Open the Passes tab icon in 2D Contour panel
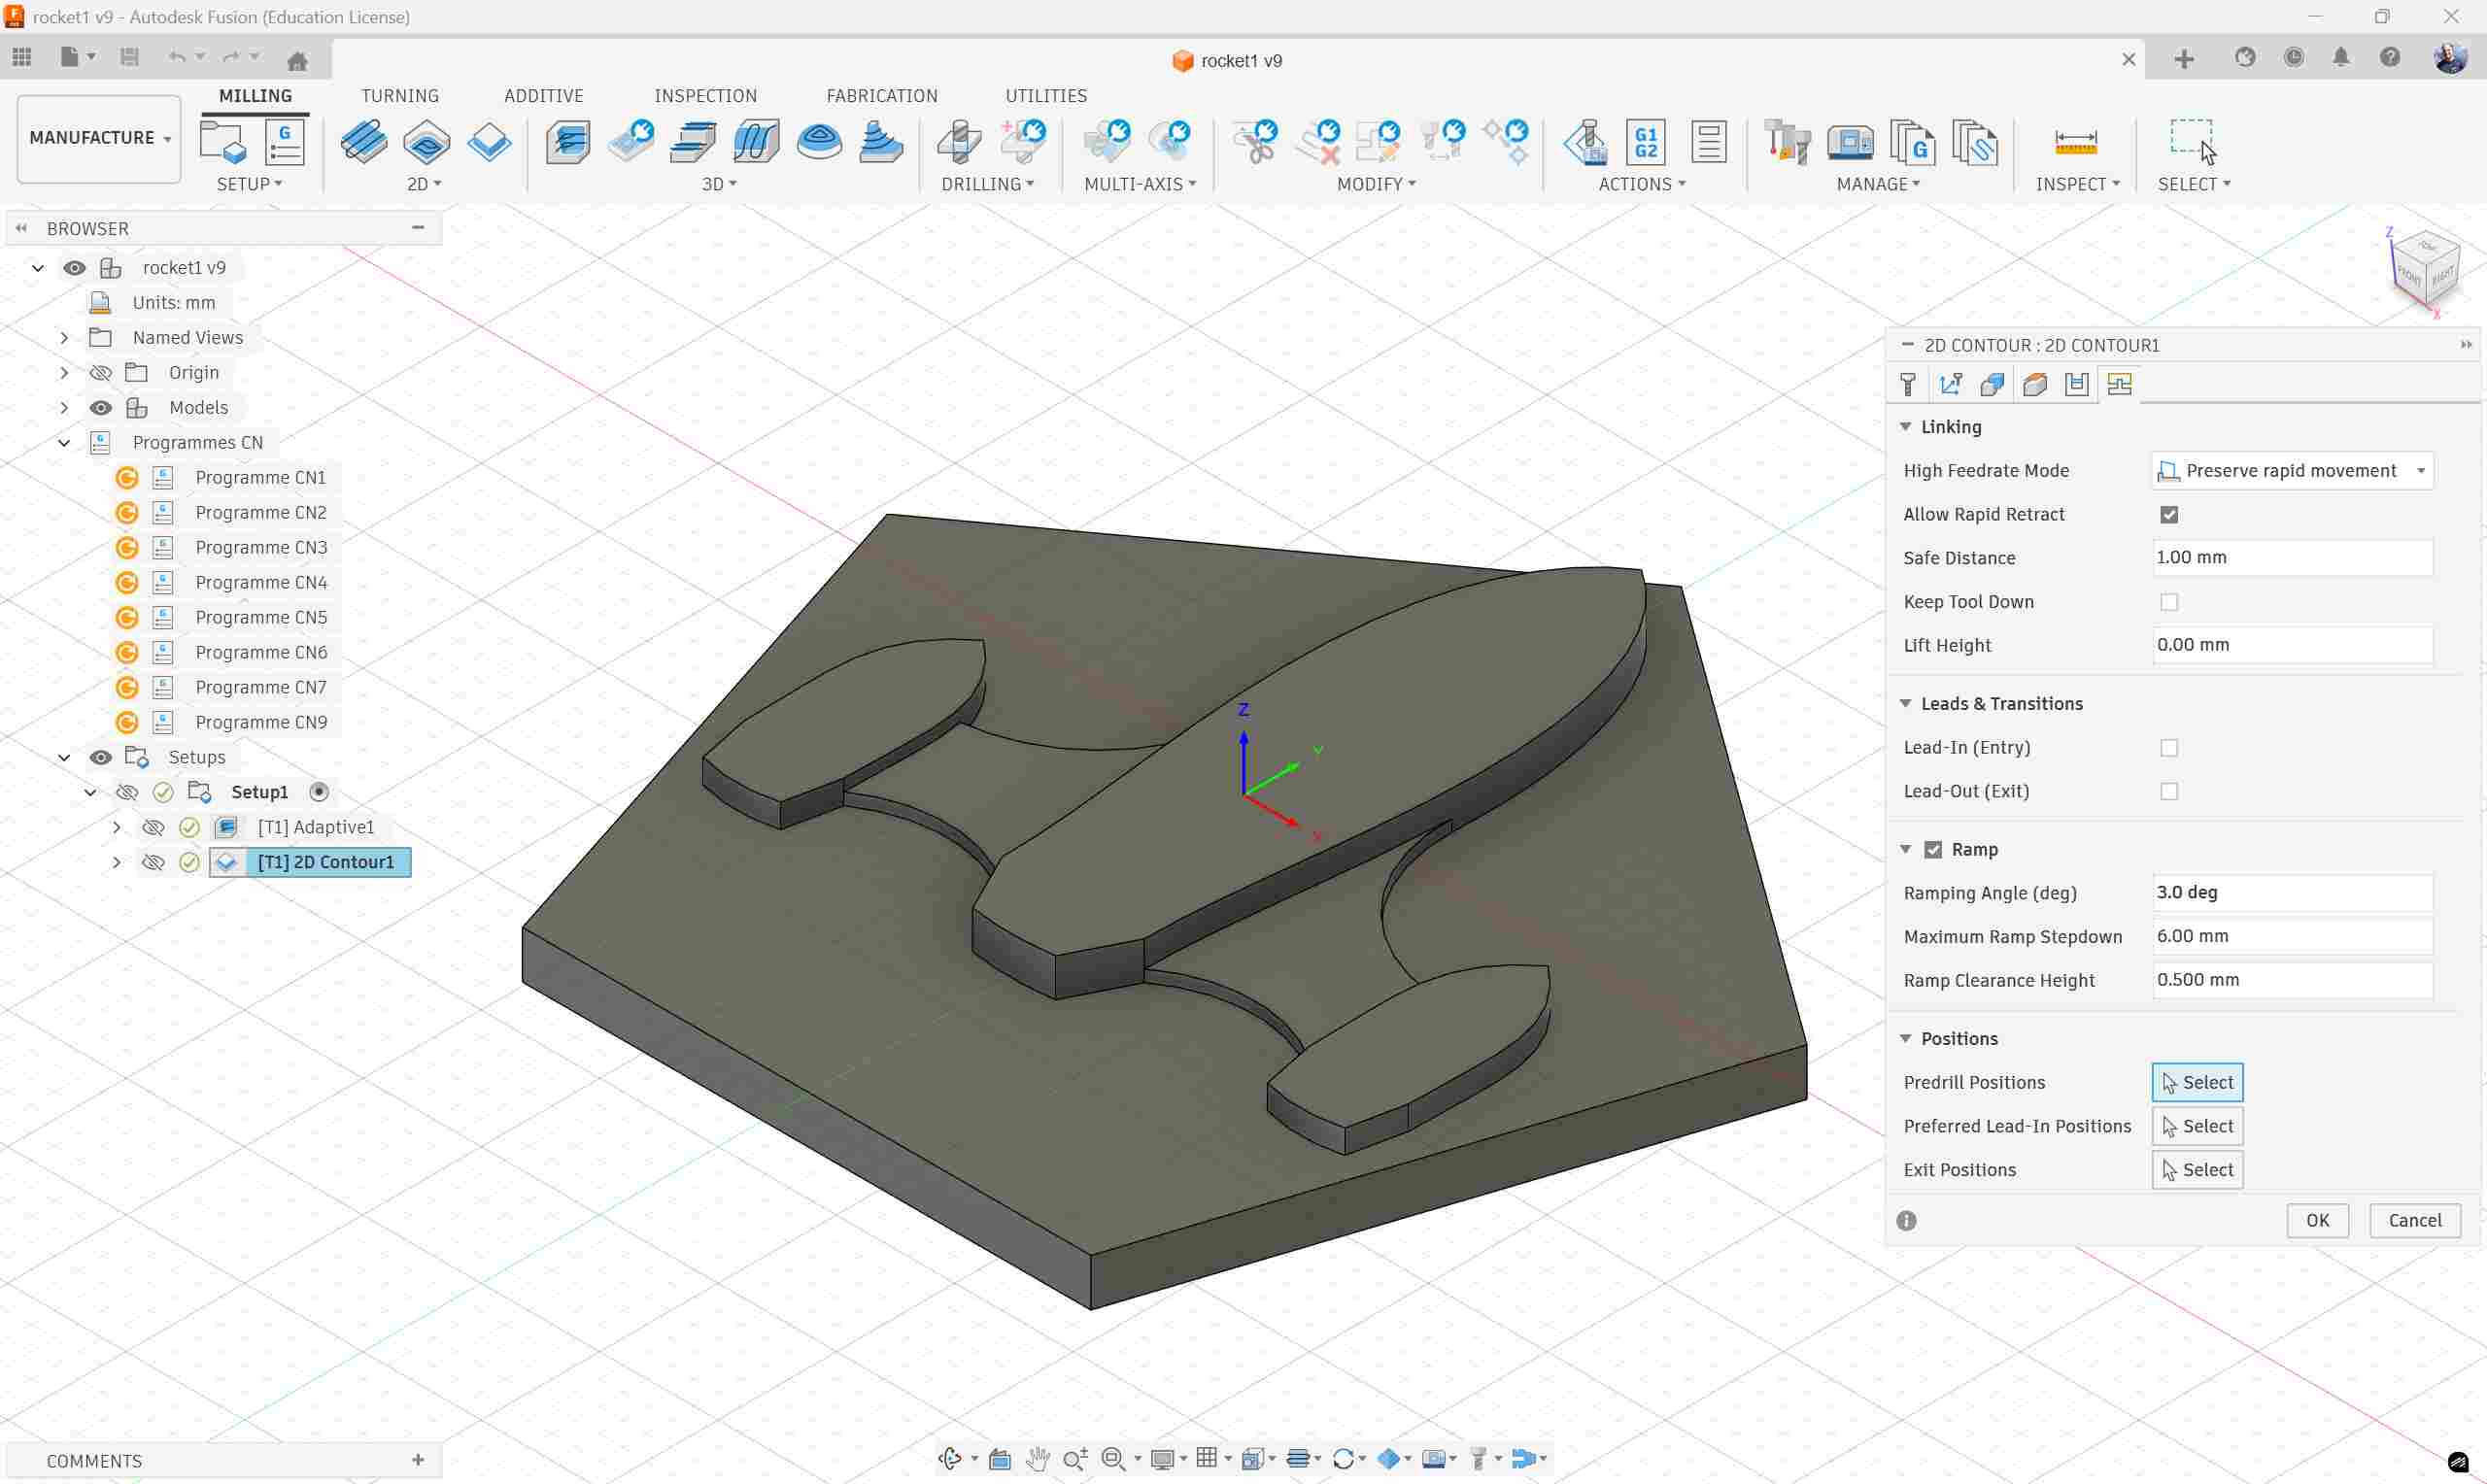 [x=2076, y=384]
